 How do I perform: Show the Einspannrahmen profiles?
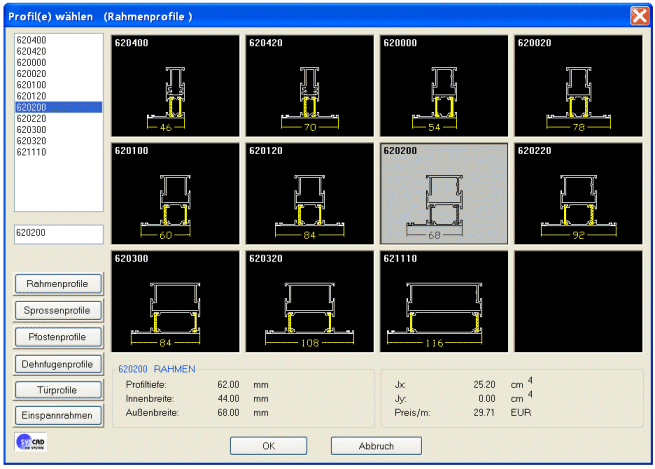click(58, 415)
